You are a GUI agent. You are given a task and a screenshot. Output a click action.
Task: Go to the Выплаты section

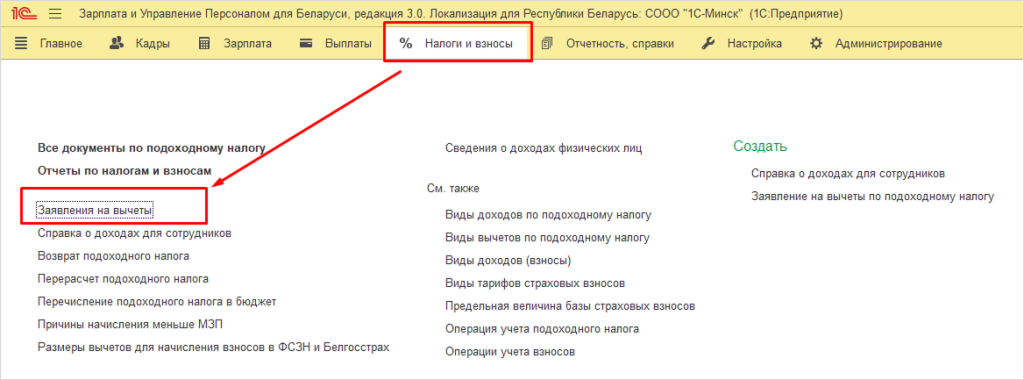coord(348,44)
